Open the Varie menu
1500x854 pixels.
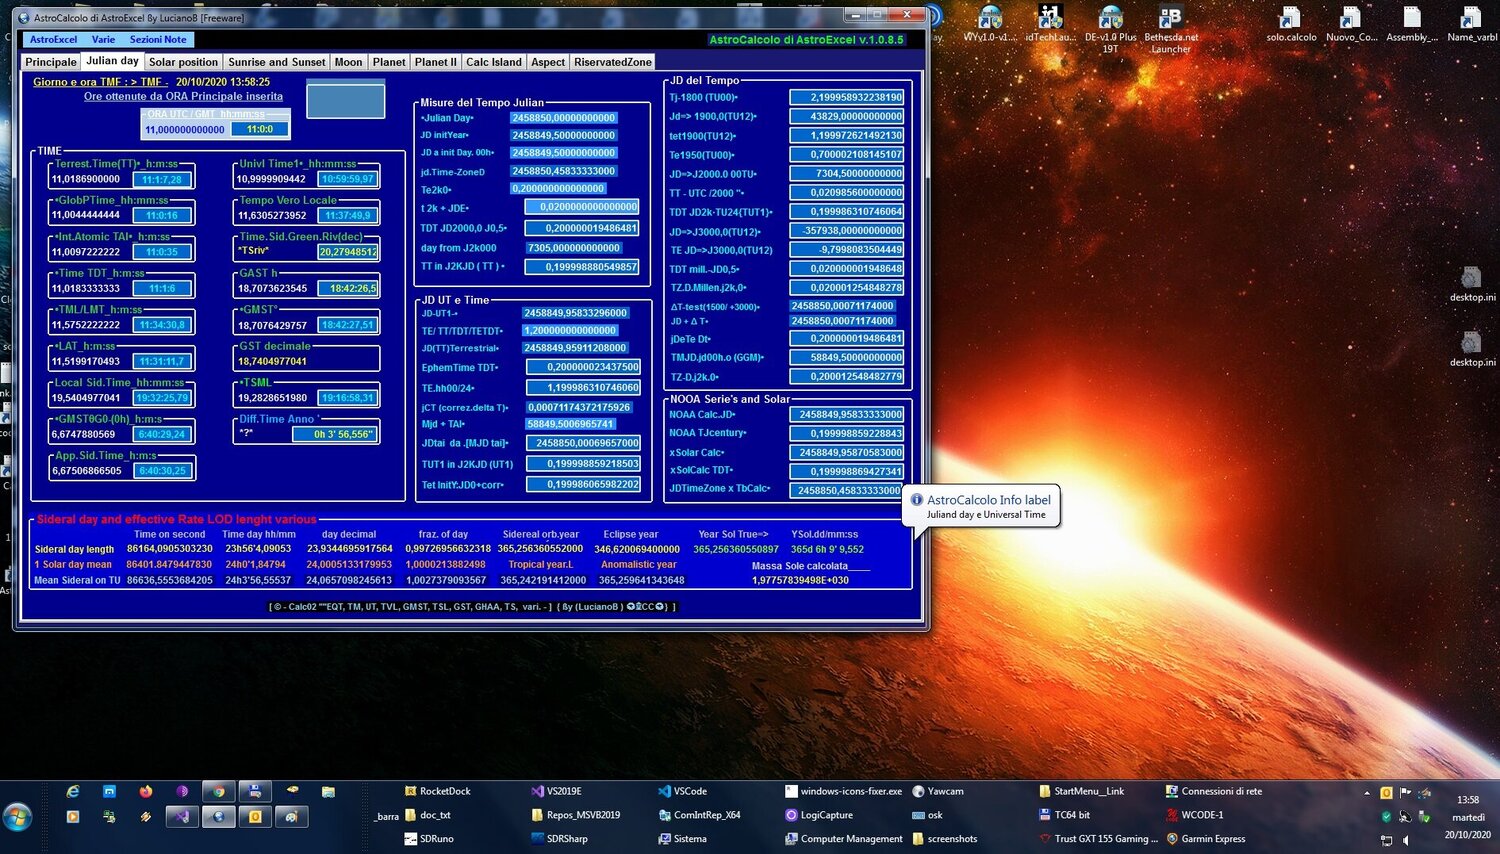(x=103, y=39)
